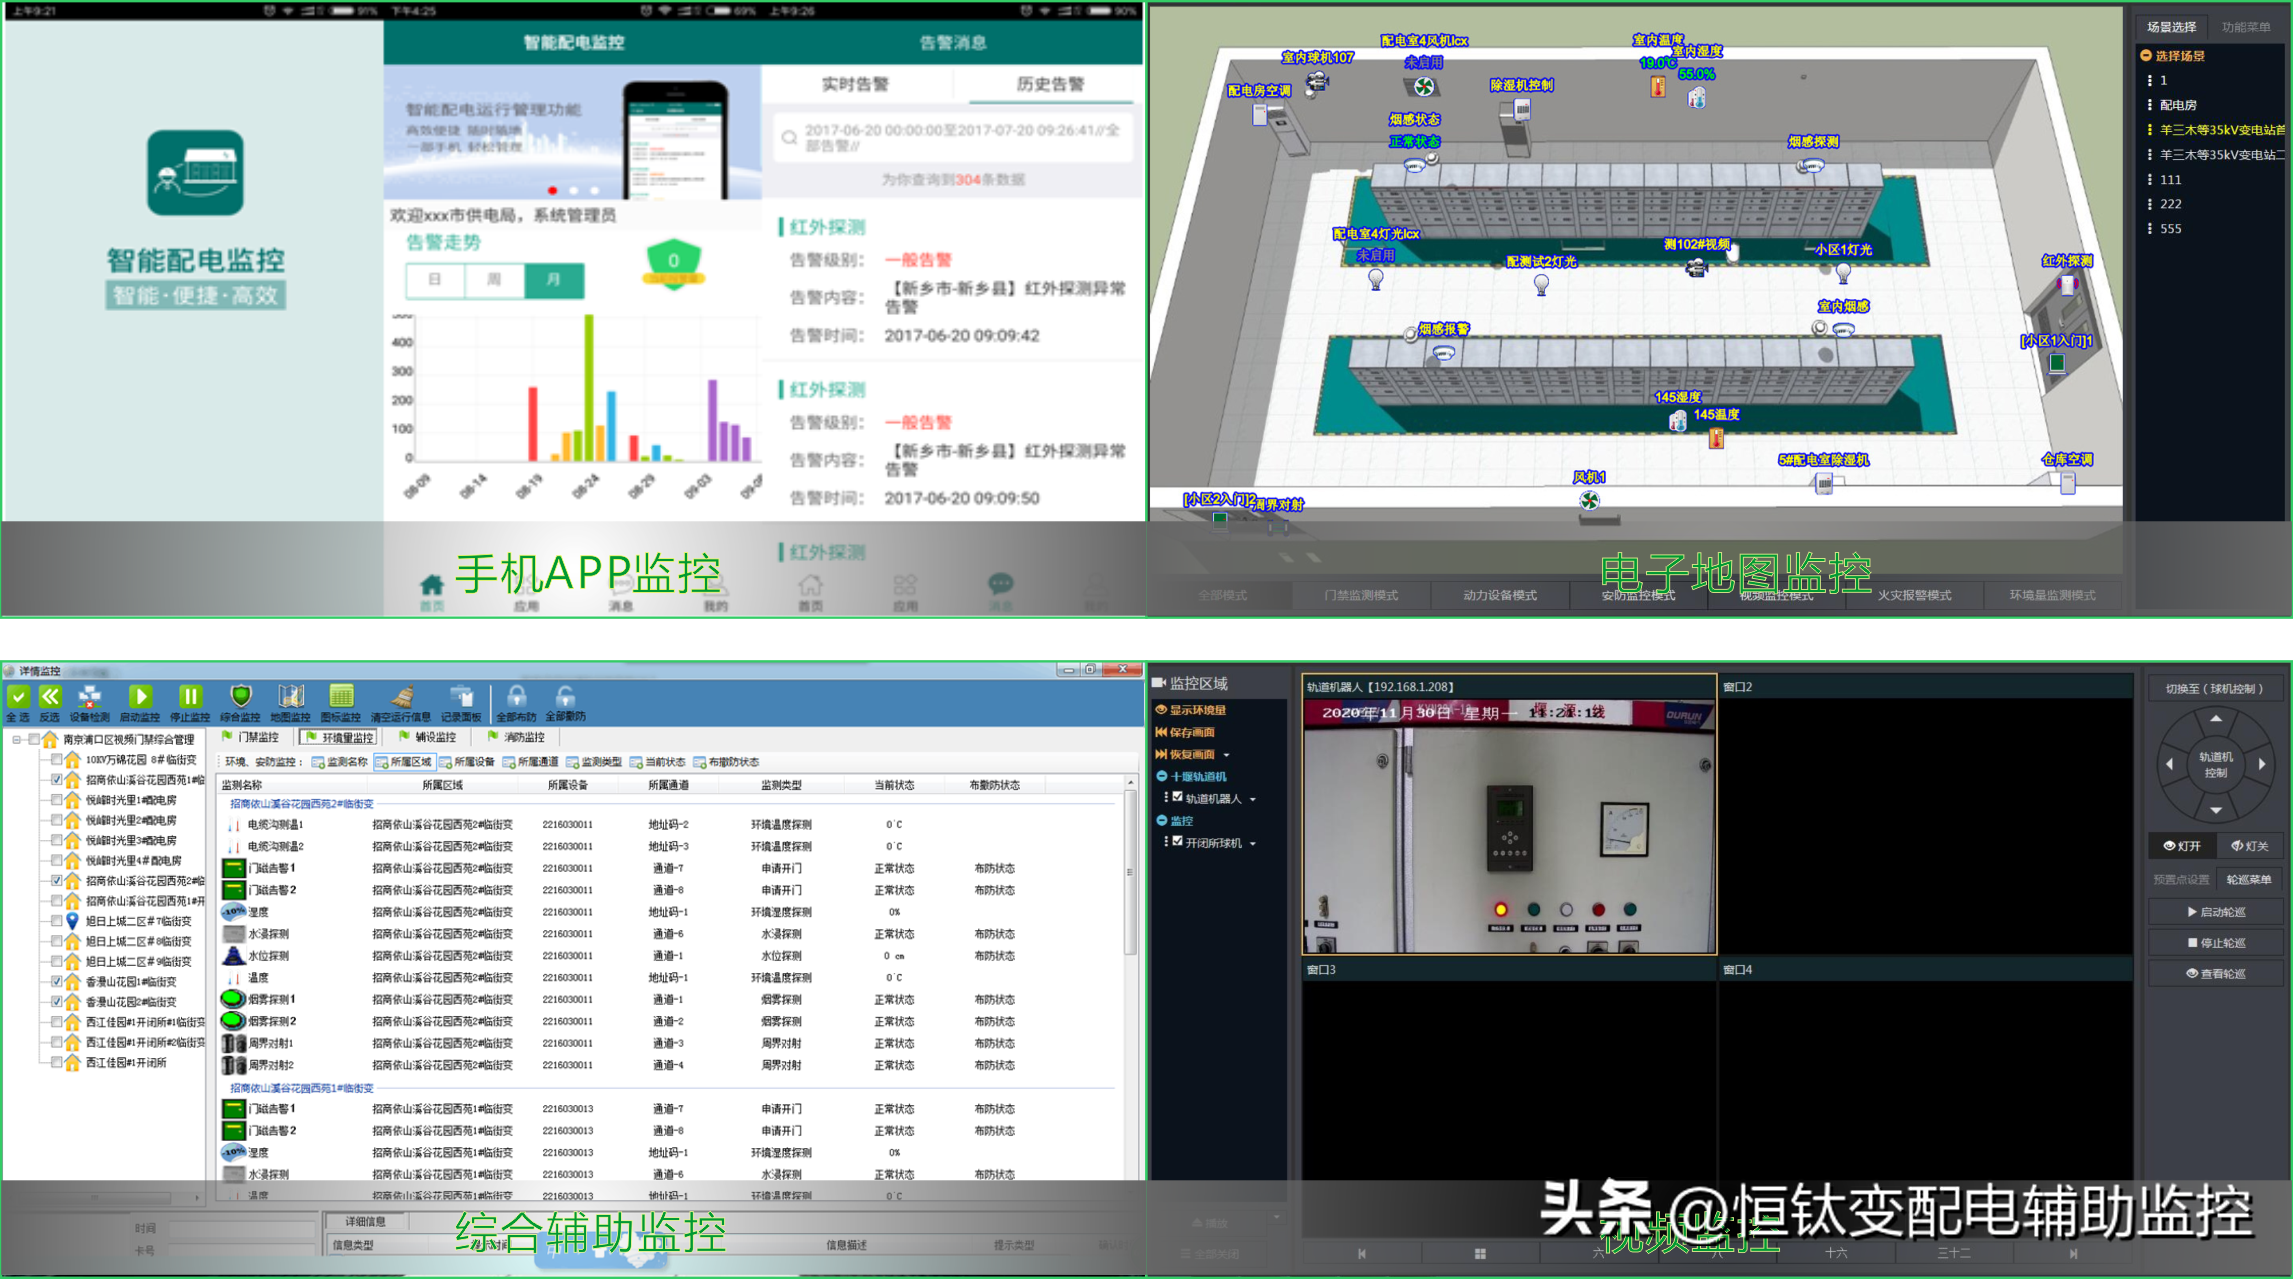This screenshot has width=2293, height=1279.
Task: Toggle checkbox for 10KV万锦花园 8#临街变
Action: (x=57, y=759)
